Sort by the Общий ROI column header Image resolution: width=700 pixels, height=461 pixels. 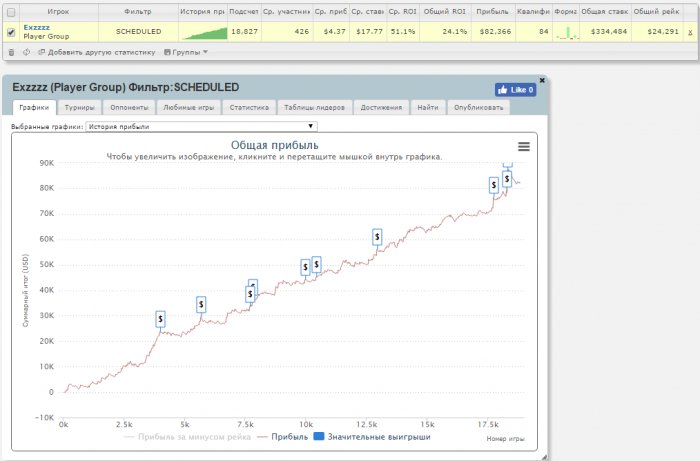(x=445, y=12)
